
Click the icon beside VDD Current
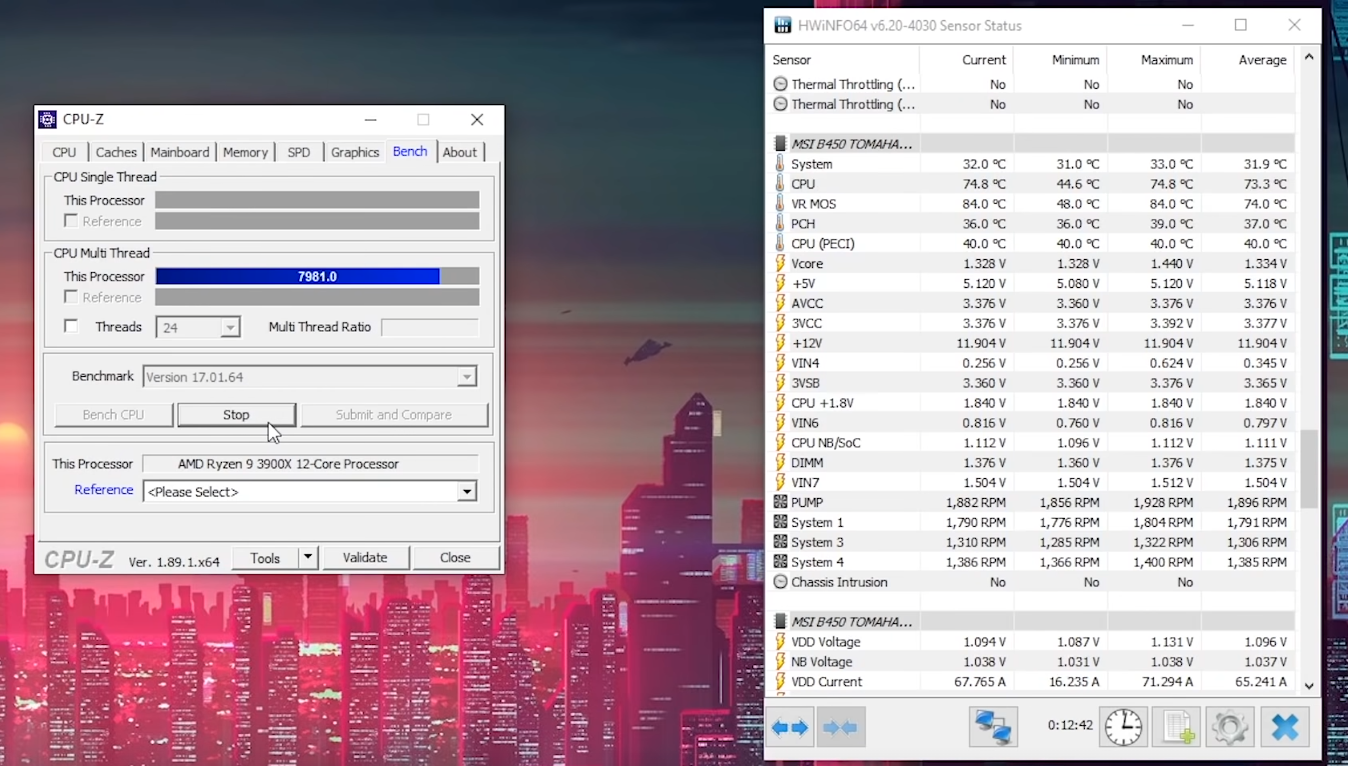click(780, 681)
